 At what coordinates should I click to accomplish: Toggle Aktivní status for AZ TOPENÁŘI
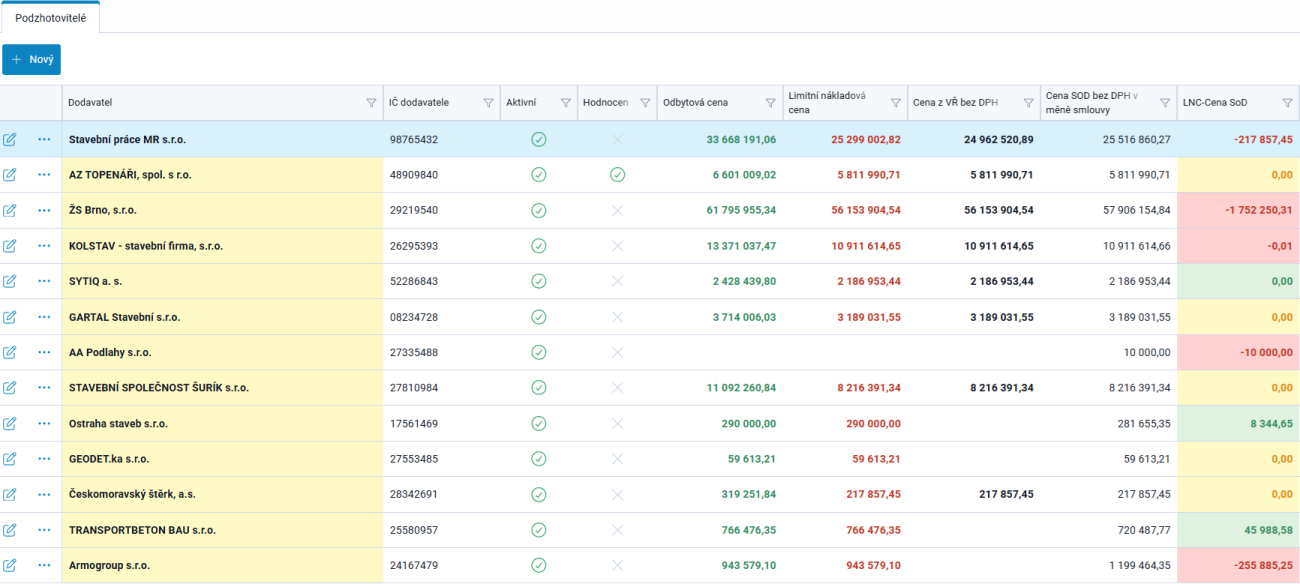(x=539, y=175)
